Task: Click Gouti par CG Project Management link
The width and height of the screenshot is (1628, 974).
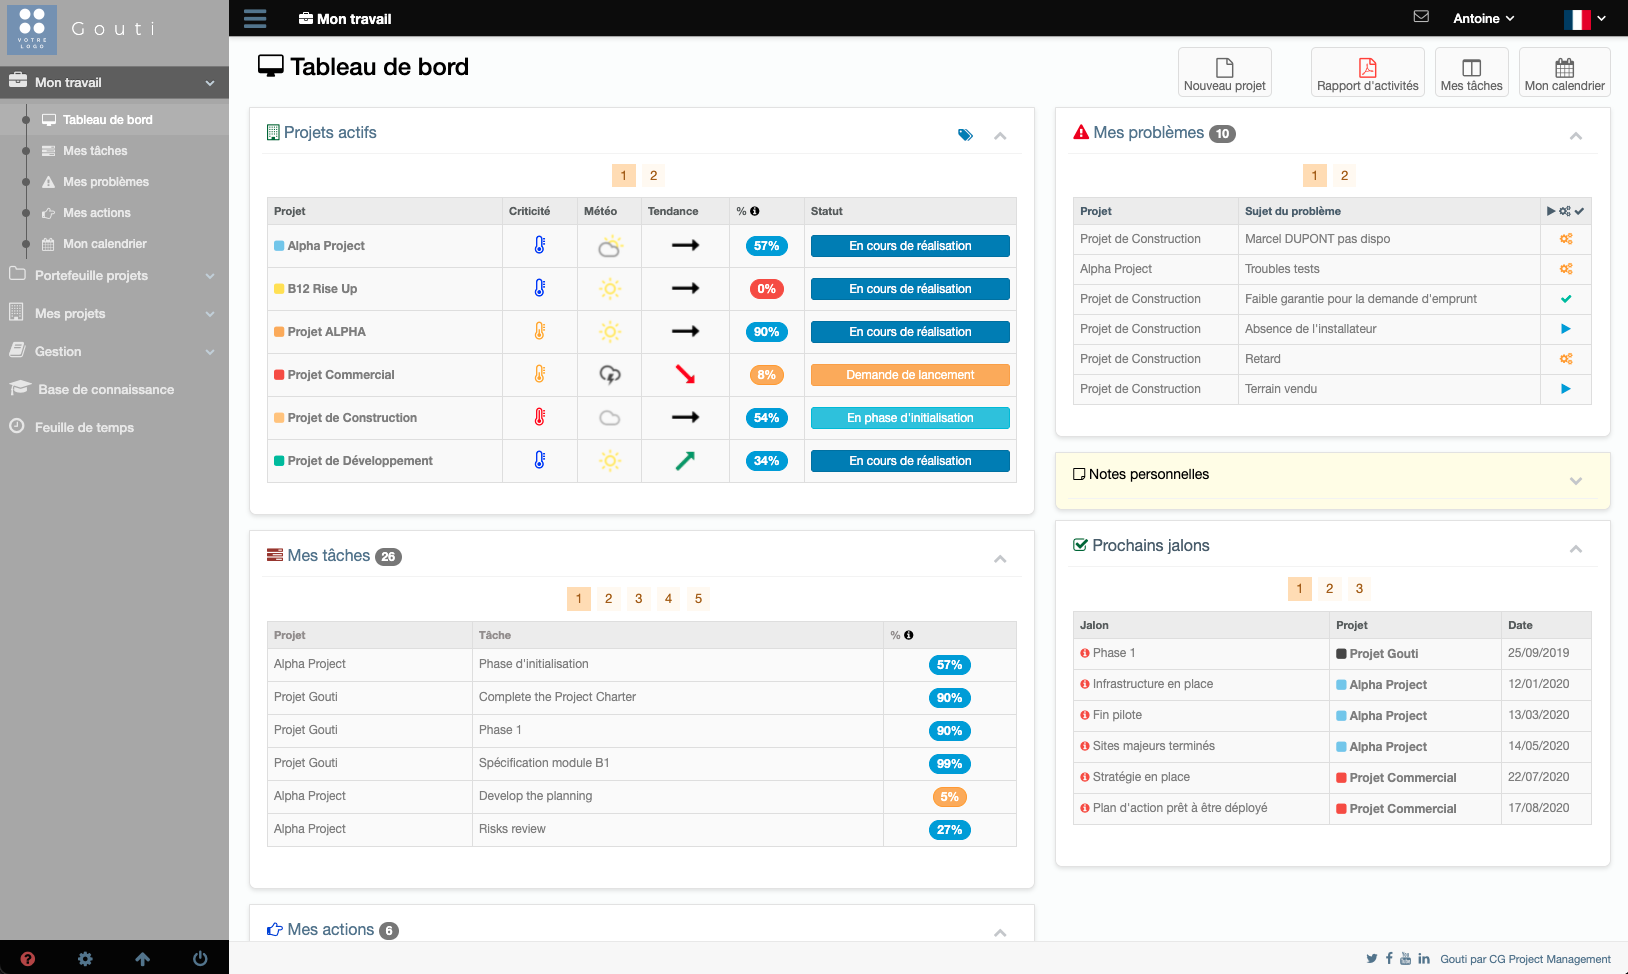Action: coord(1524,958)
